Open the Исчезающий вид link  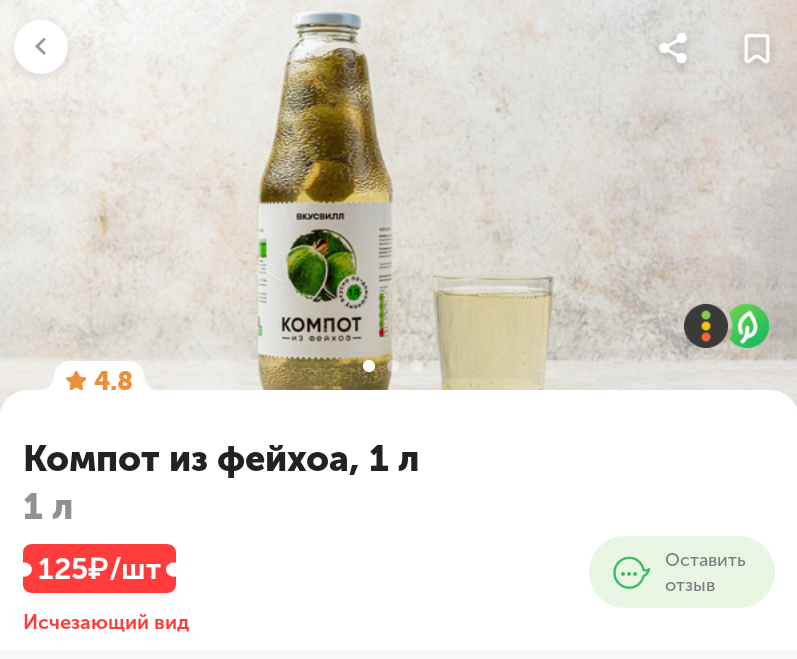(106, 622)
